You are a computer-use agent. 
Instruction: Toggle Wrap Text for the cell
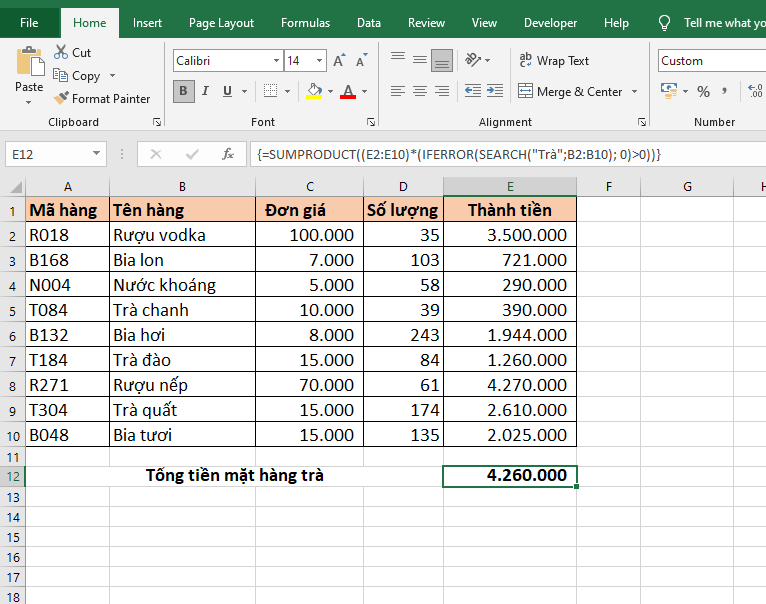554,61
